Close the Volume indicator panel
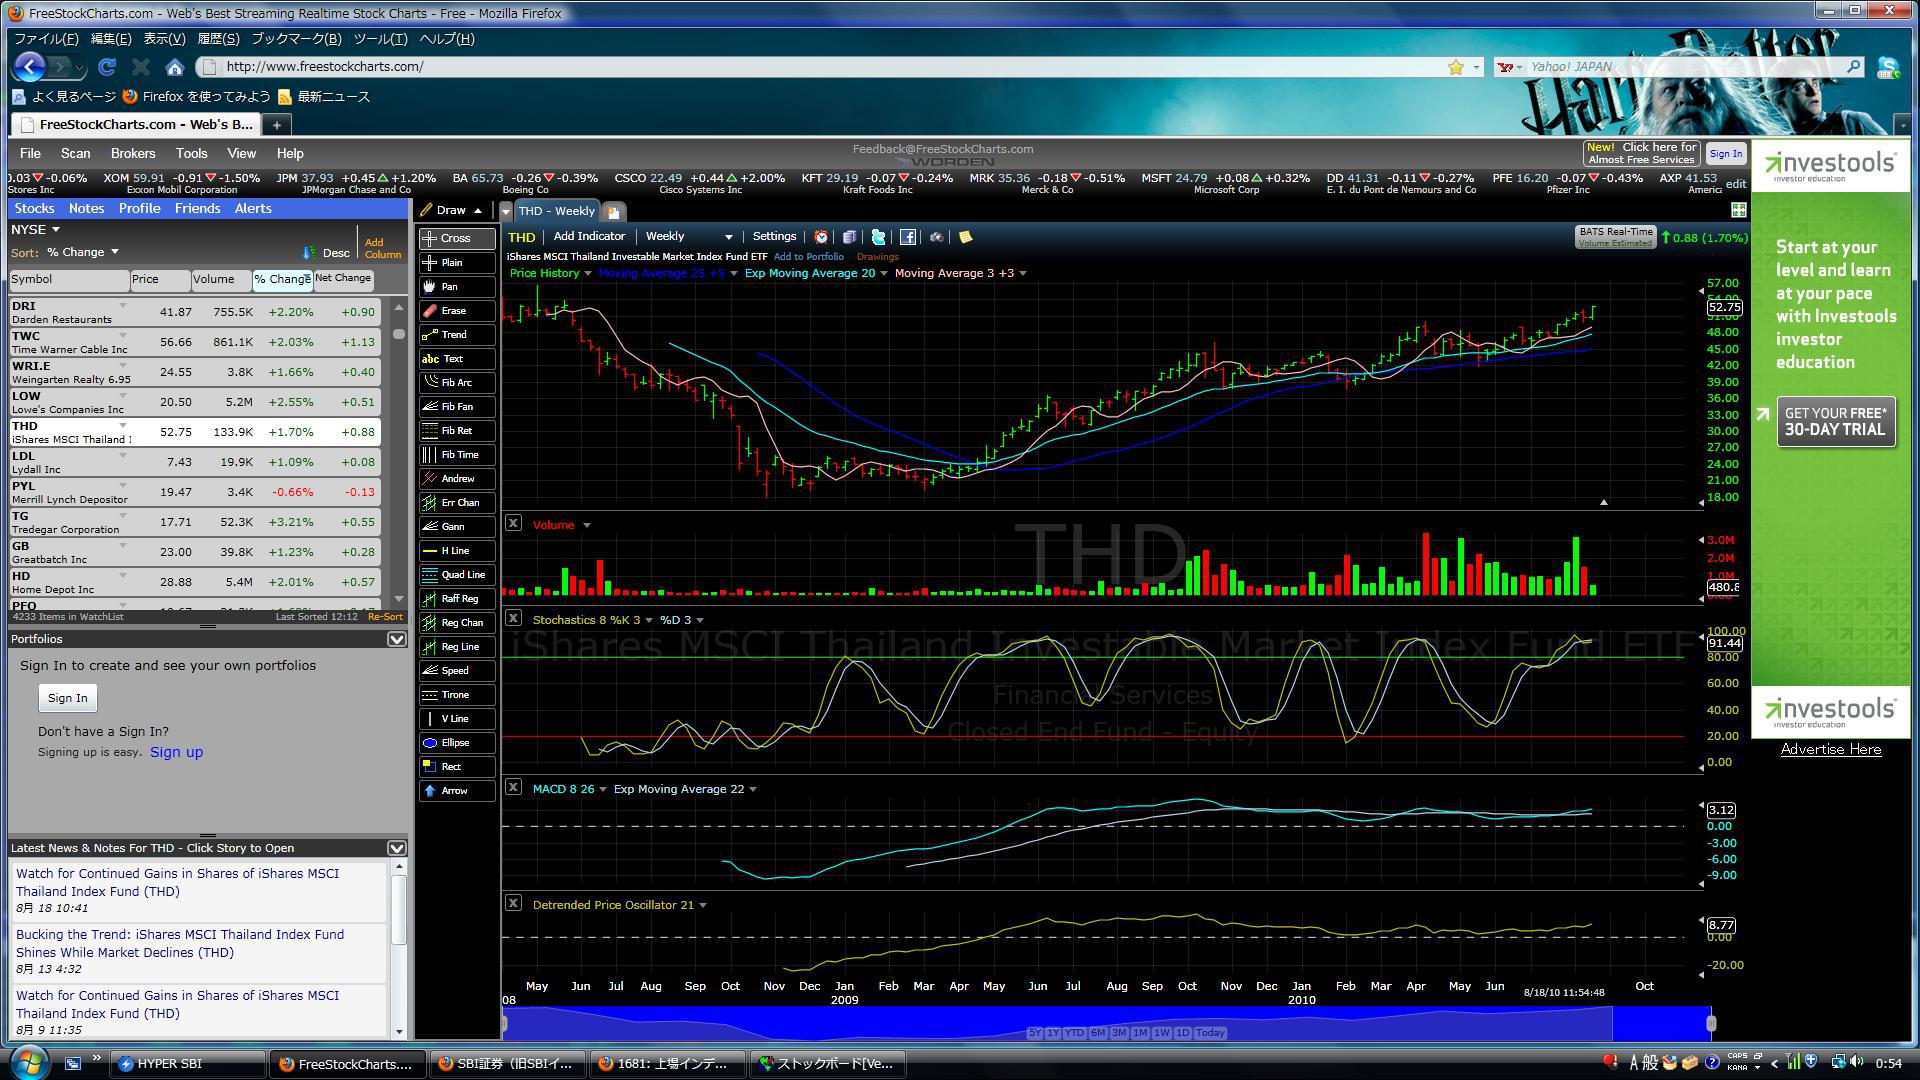Viewport: 1920px width, 1080px height. [x=513, y=523]
